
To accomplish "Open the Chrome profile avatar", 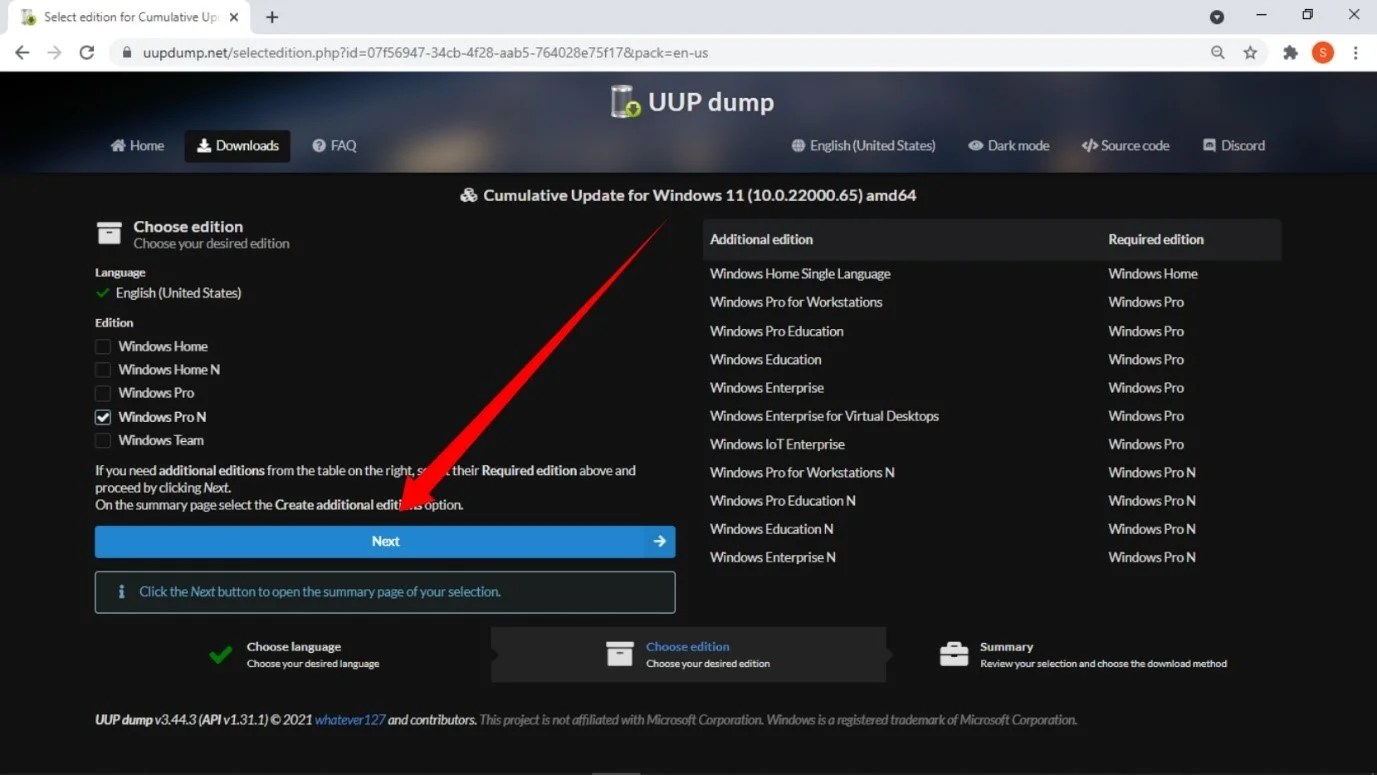I will [x=1323, y=53].
